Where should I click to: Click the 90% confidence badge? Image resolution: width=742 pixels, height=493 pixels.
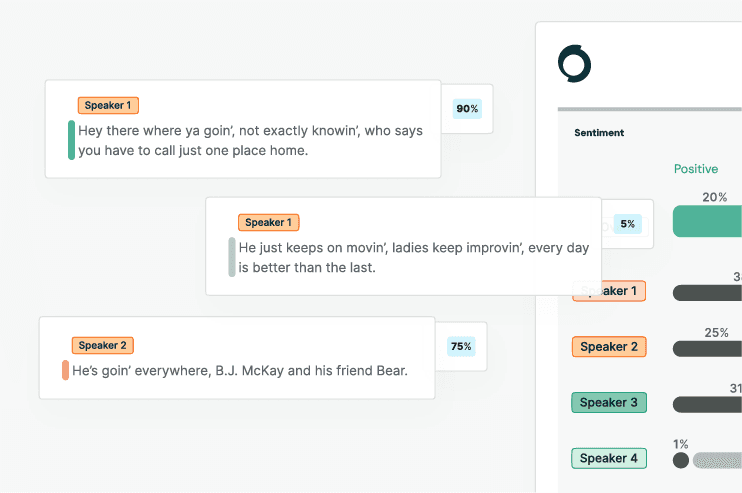tap(467, 108)
